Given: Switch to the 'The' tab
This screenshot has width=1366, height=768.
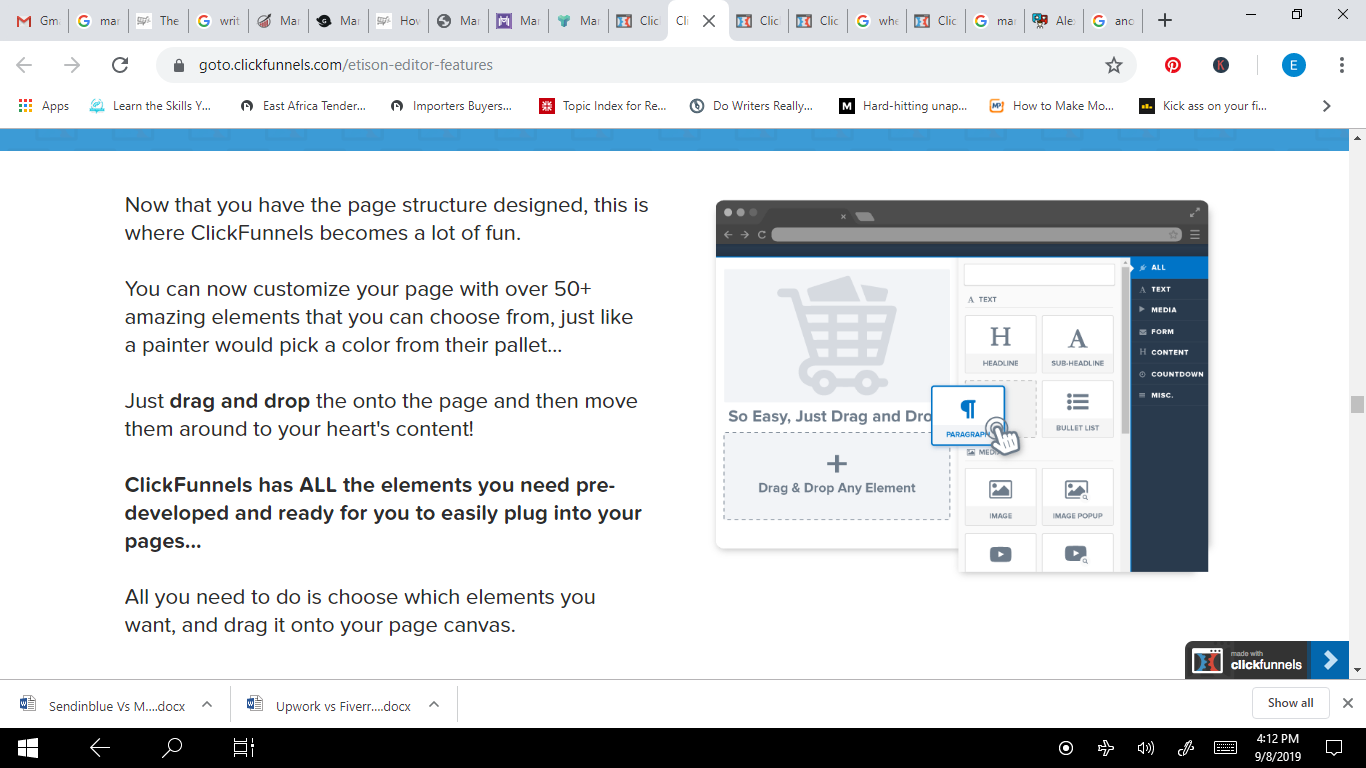Looking at the screenshot, I should point(157,21).
